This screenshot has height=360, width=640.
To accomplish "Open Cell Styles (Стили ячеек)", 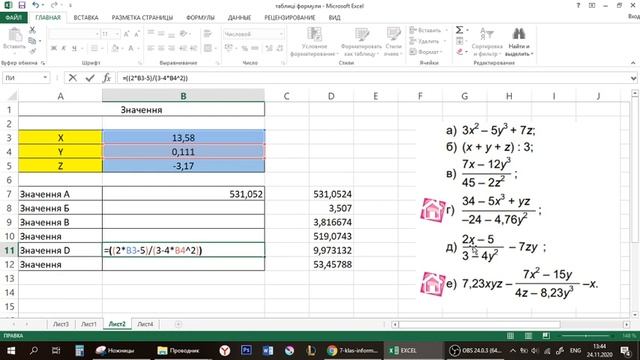I will (393, 42).
